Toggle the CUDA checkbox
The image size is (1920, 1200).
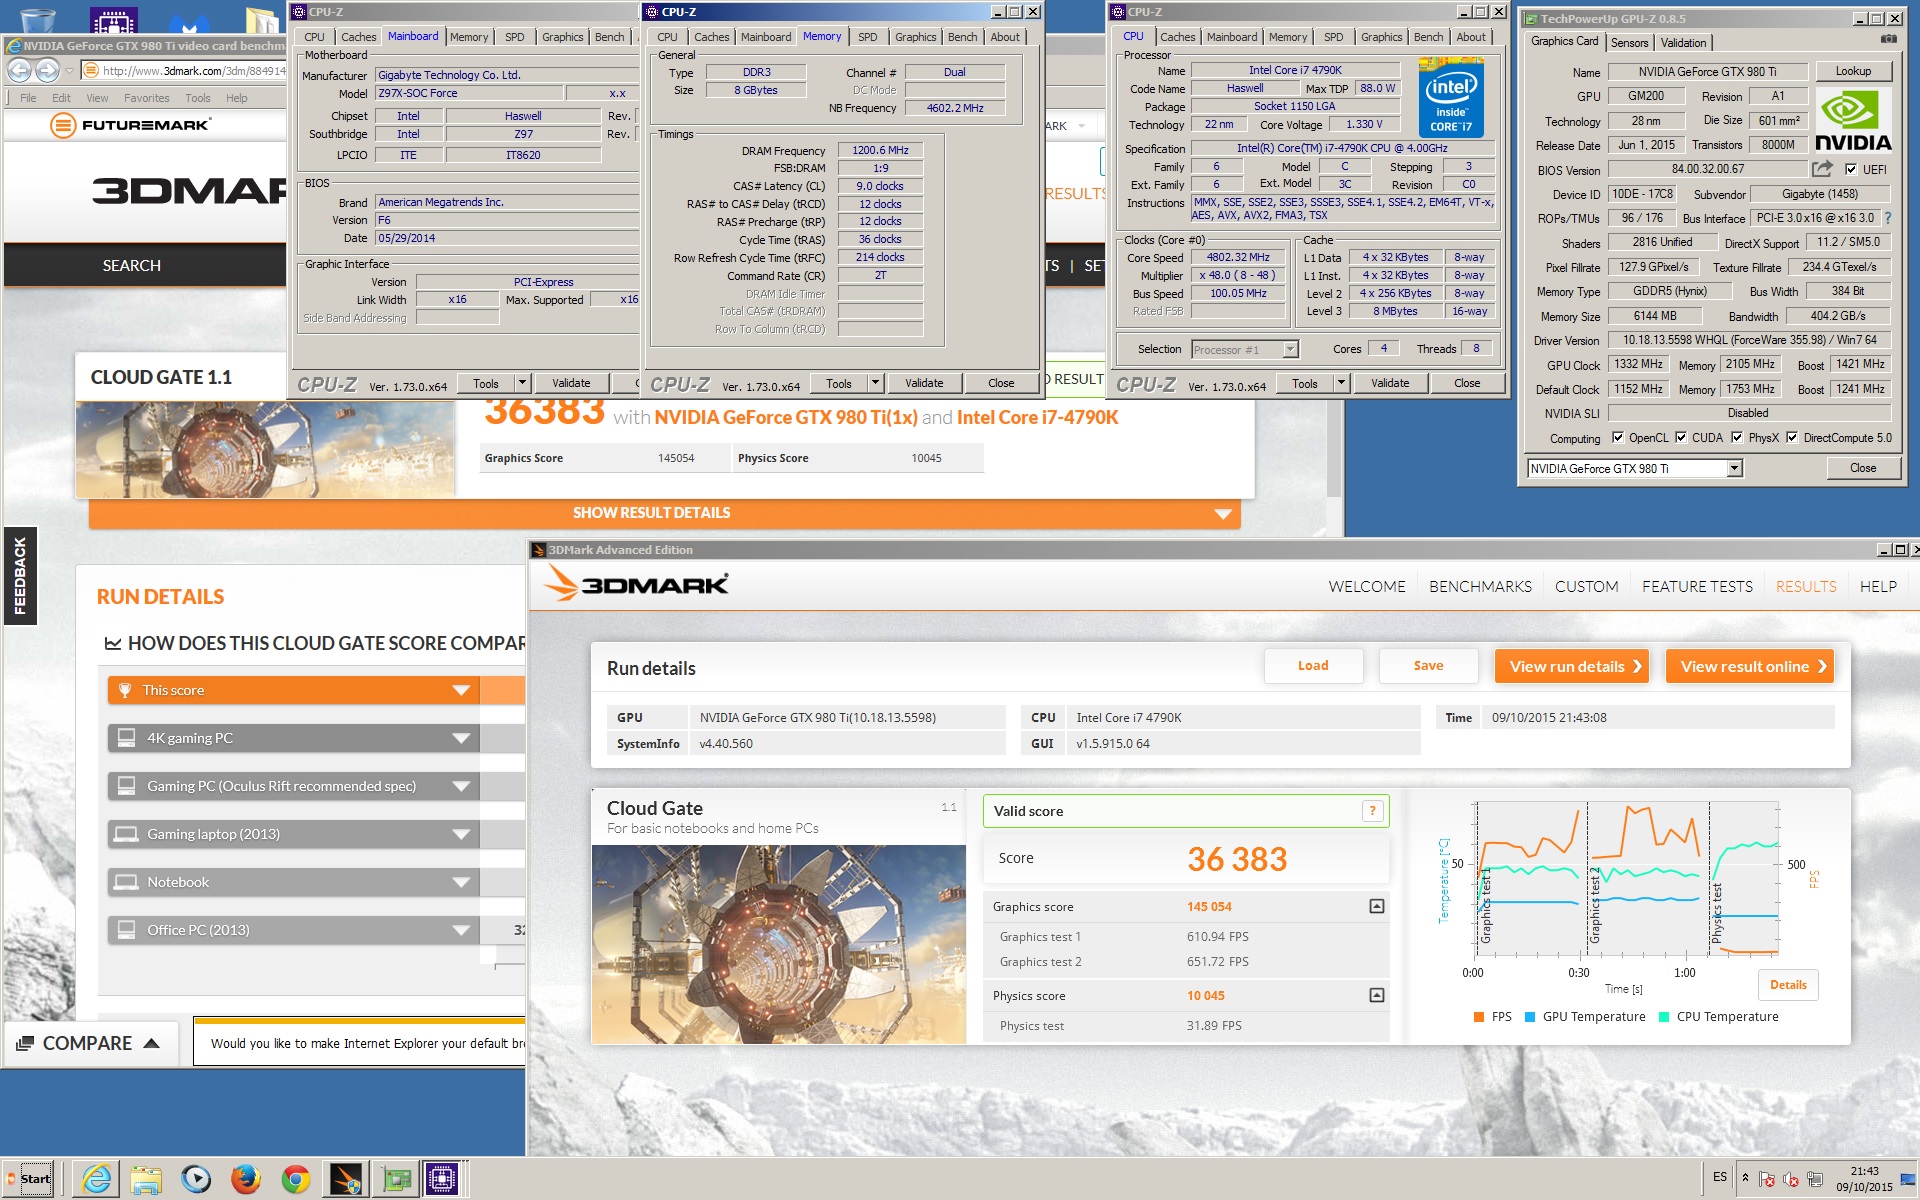1681,437
